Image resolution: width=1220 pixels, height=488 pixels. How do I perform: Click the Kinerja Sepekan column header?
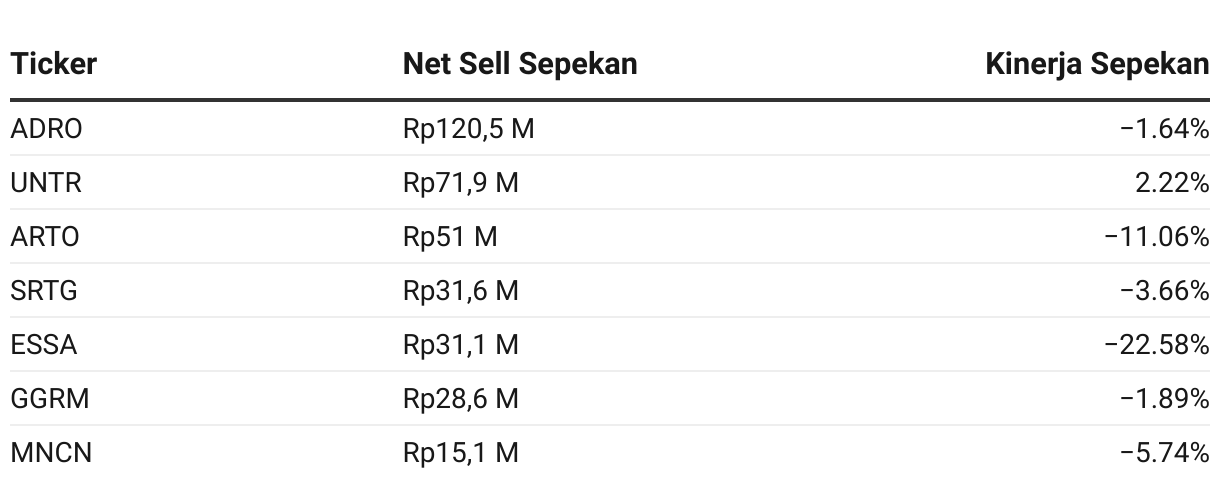[x=1097, y=64]
